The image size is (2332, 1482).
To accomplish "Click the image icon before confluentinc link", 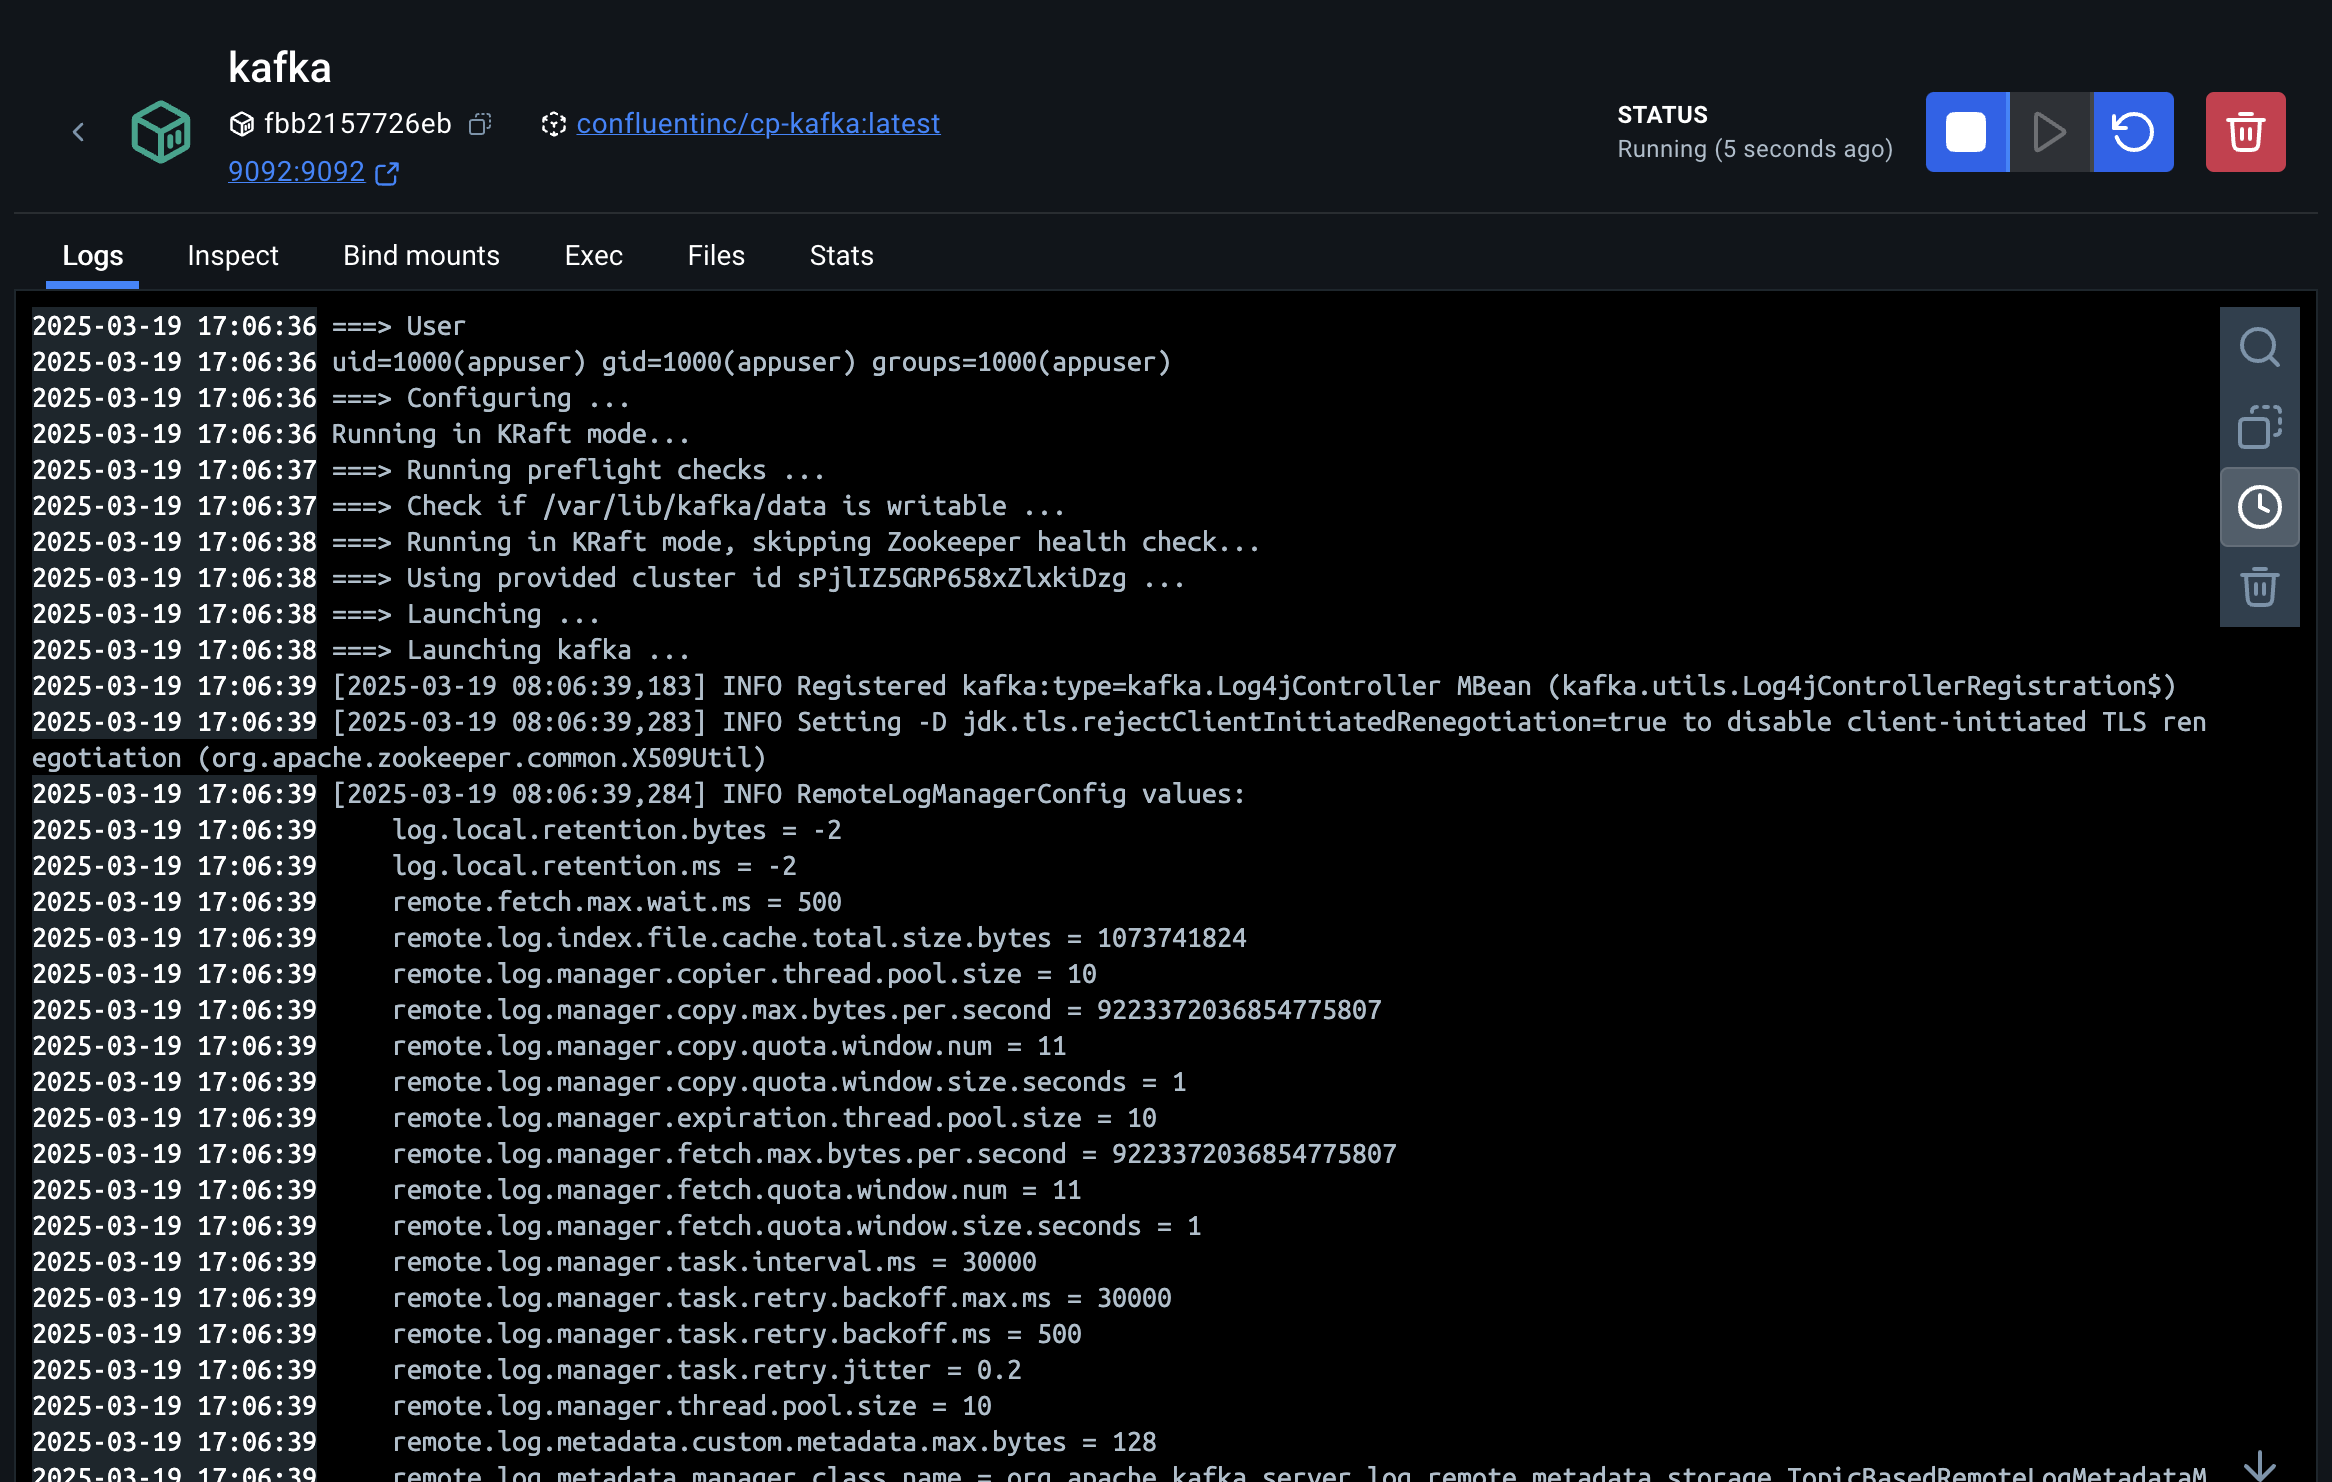I will pyautogui.click(x=554, y=124).
